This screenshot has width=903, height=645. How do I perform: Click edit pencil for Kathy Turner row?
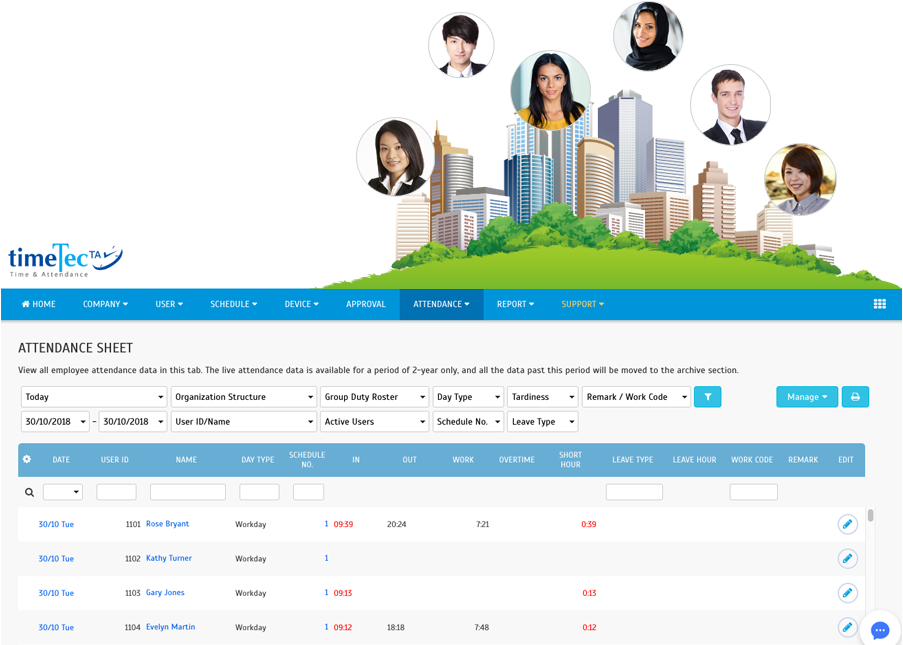point(847,558)
